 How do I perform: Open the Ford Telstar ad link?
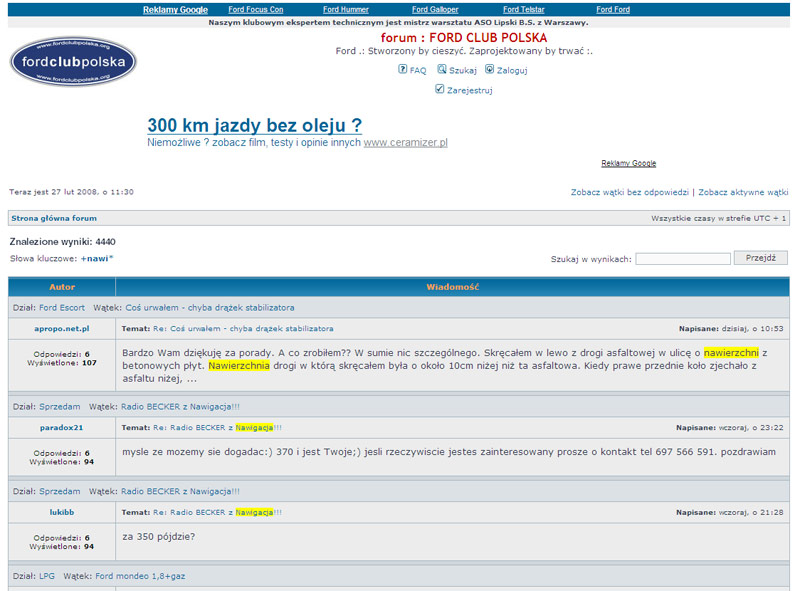pos(526,9)
